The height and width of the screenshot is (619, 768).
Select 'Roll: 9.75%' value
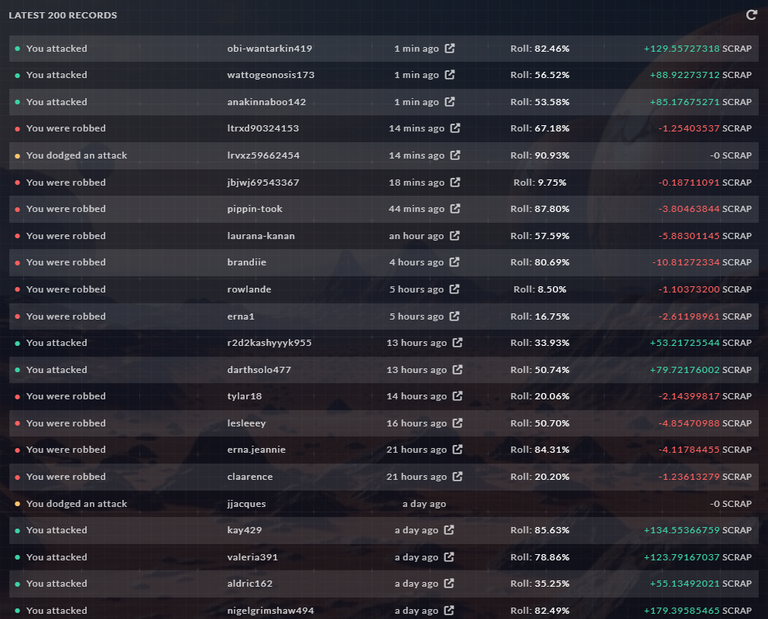(x=540, y=182)
